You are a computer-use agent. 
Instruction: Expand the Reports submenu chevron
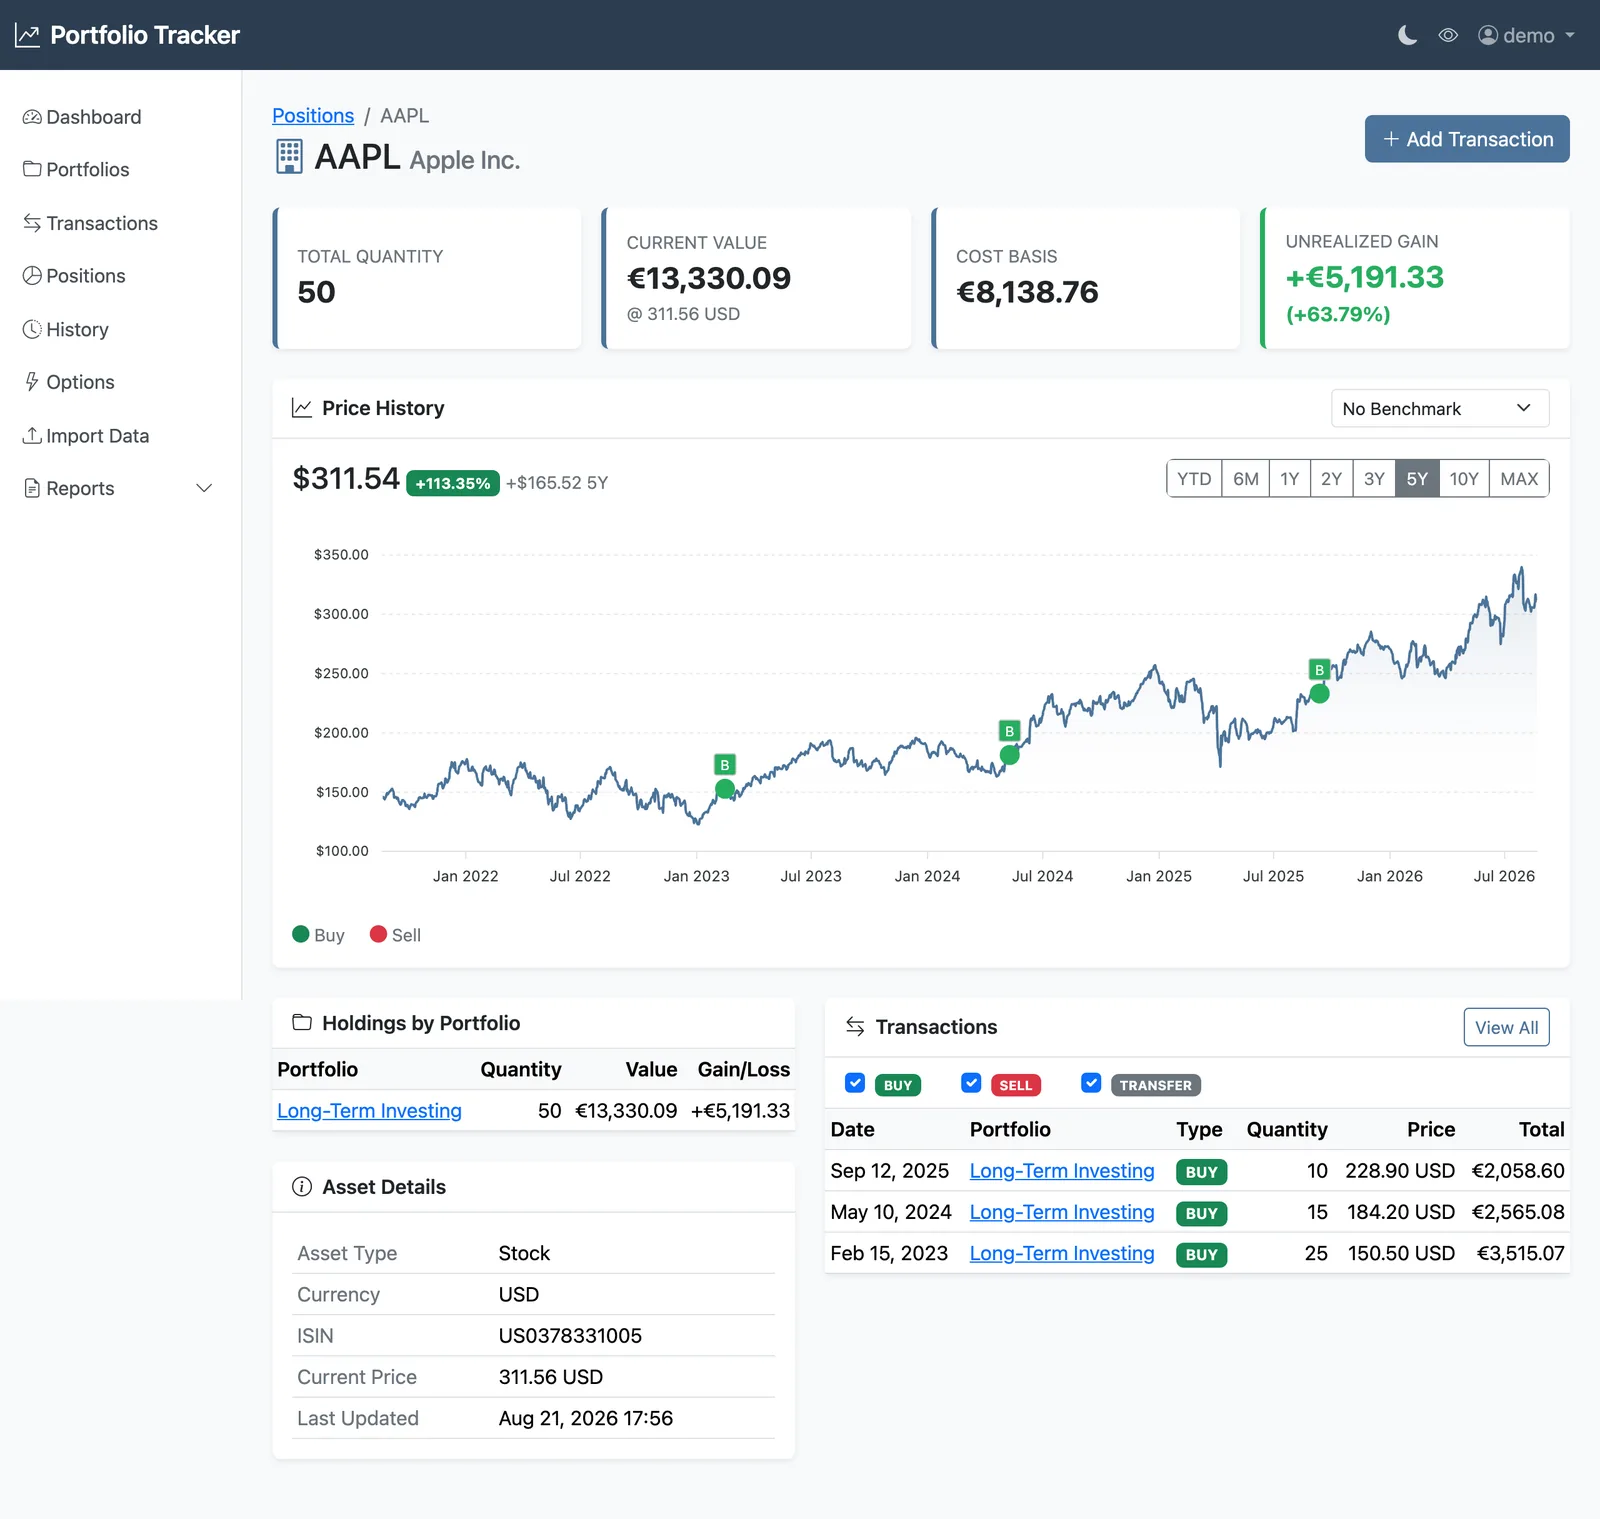point(204,488)
